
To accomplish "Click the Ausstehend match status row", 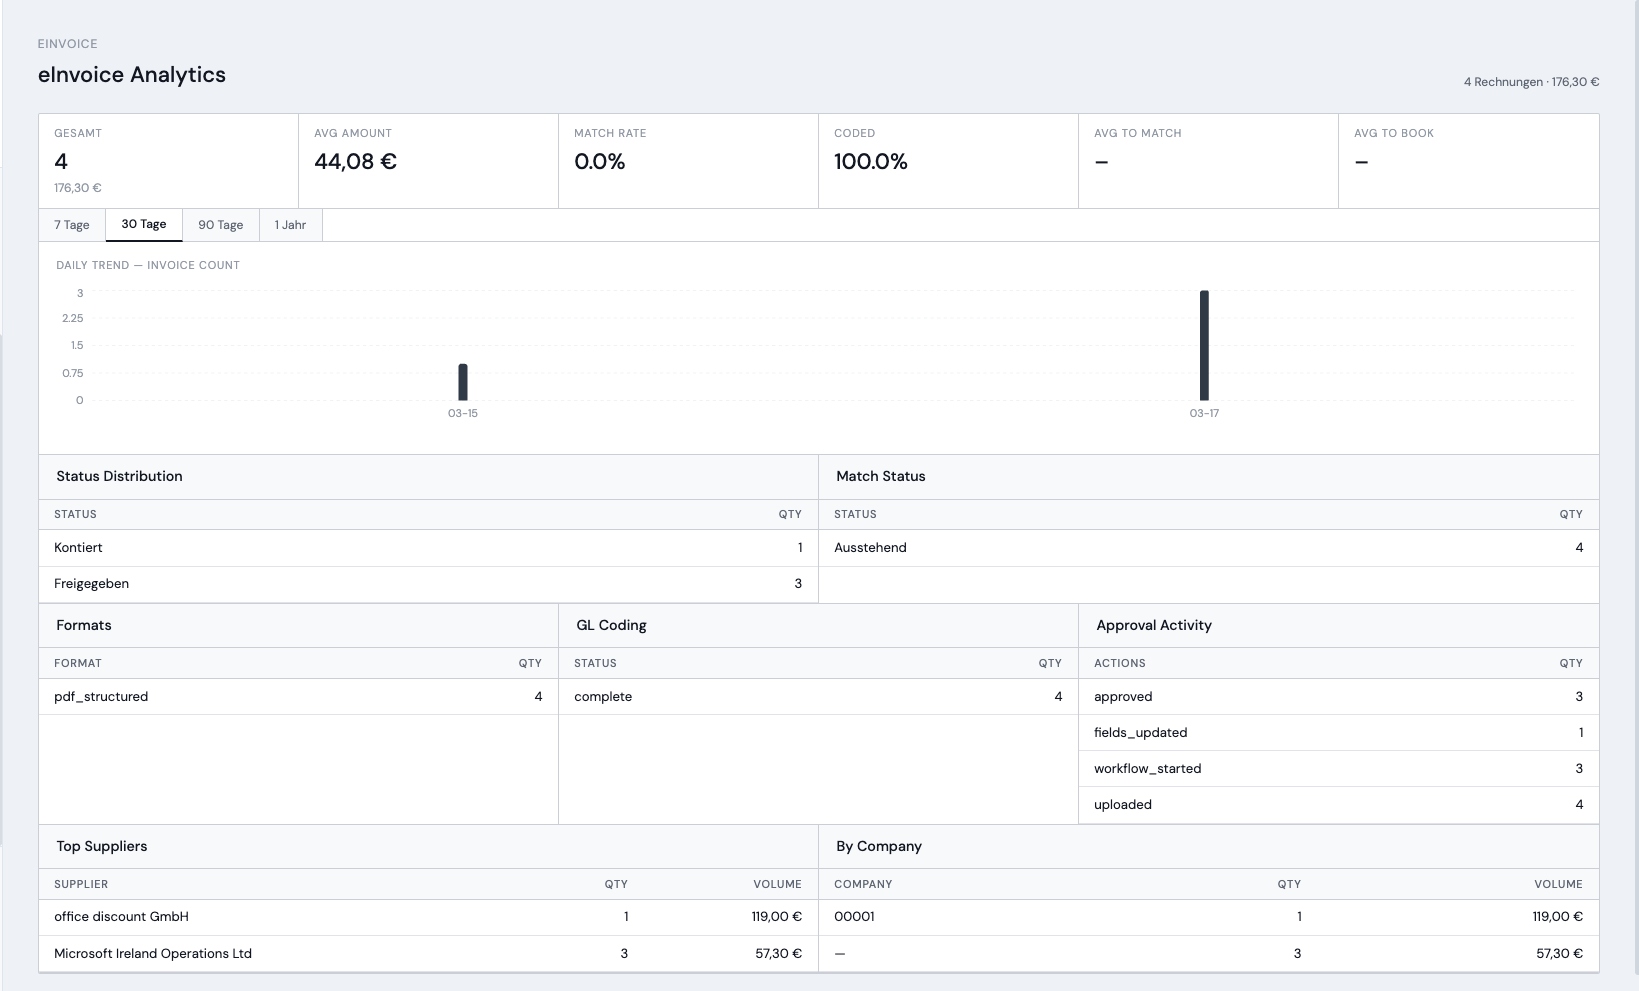I will [1208, 548].
